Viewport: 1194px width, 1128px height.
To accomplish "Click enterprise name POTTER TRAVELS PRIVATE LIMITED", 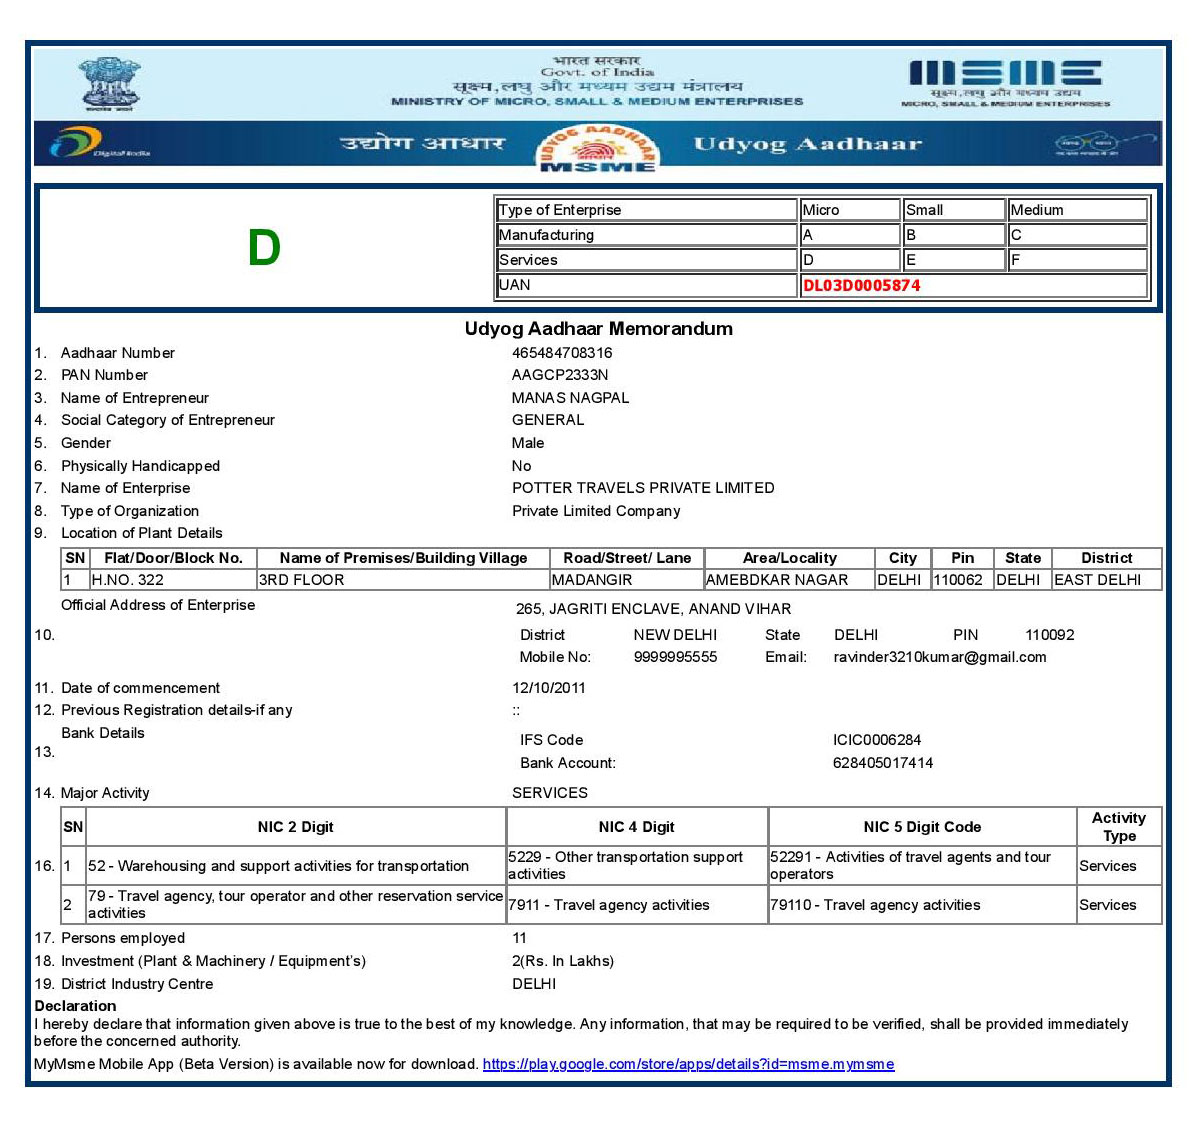I will tap(643, 487).
